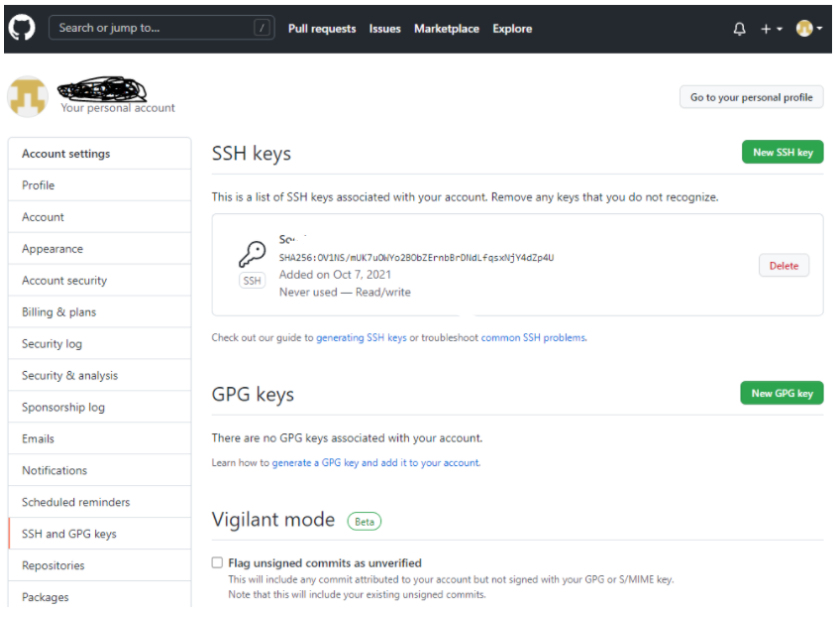Viewport: 840px width, 631px height.
Task: Click the Never used — Read/write text
Action: point(345,292)
